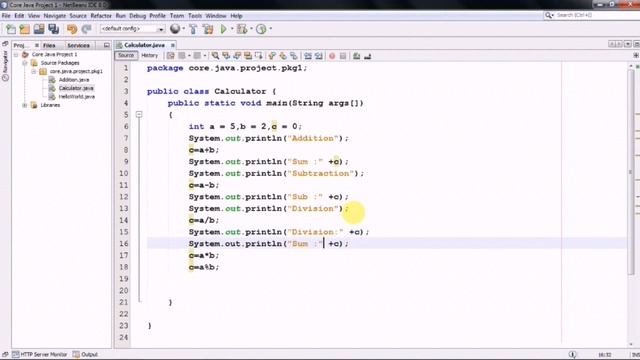Toggle Rectangular Selection icon
The image size is (640, 360).
click(x=258, y=56)
